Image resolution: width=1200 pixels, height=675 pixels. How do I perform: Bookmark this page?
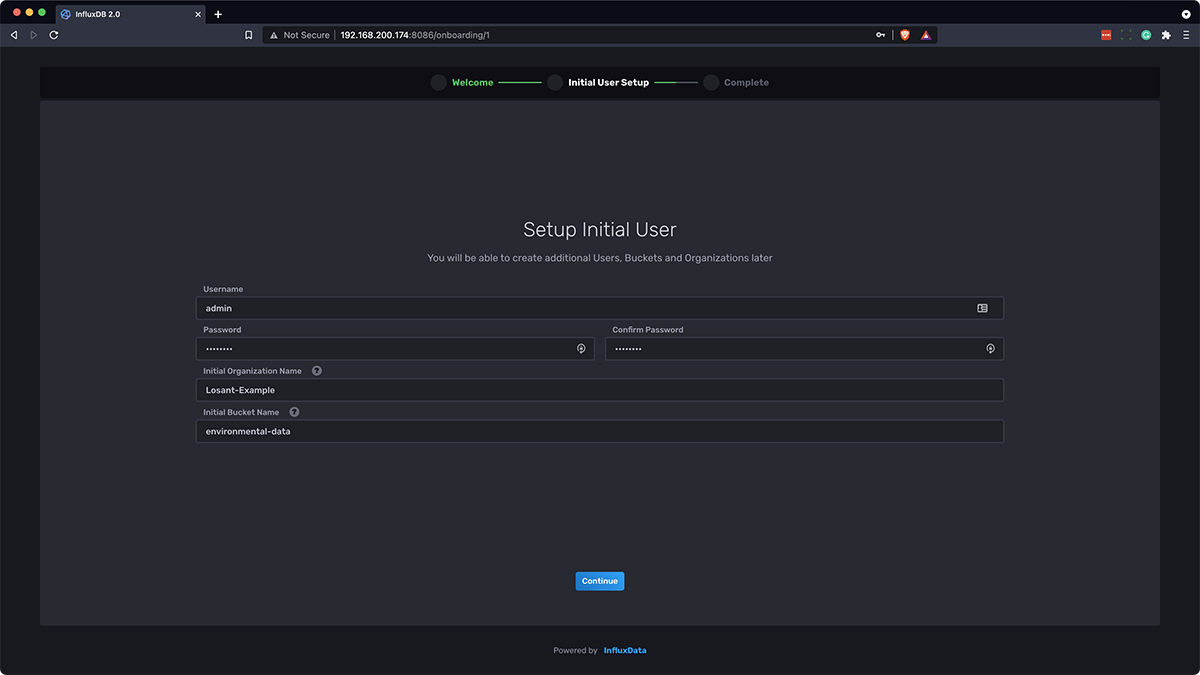coord(249,35)
